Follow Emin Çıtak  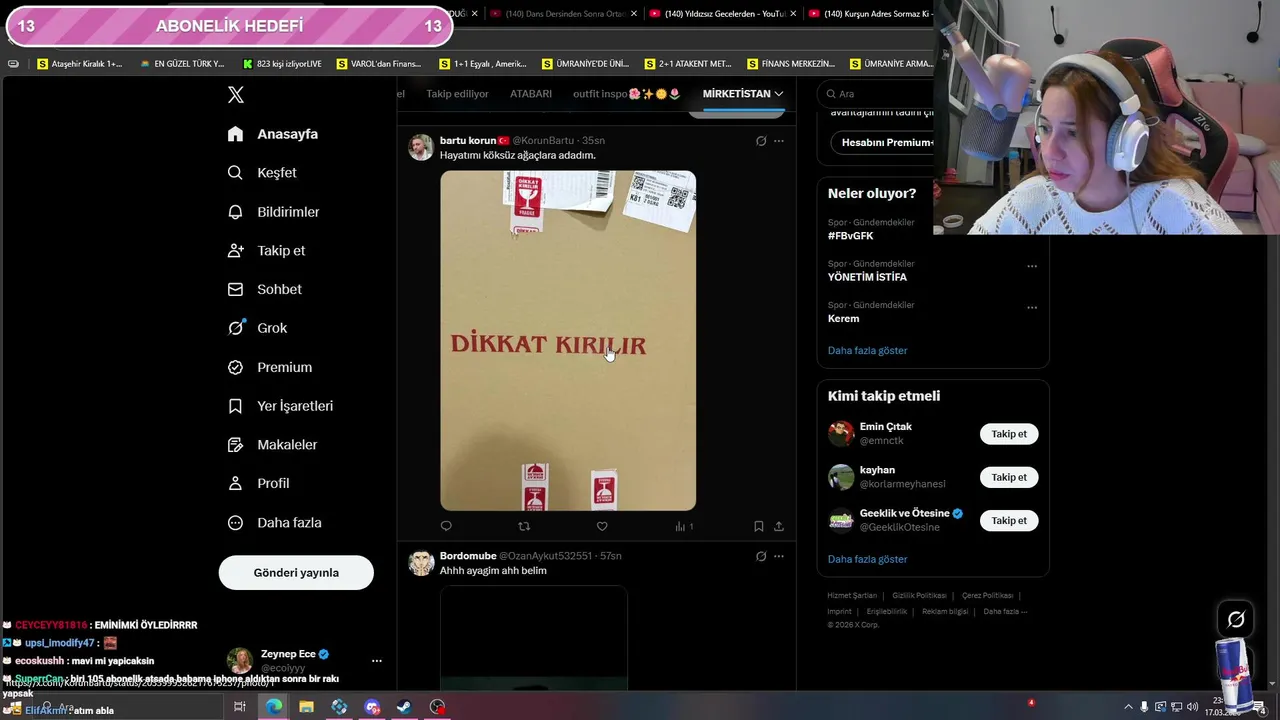(x=1009, y=434)
